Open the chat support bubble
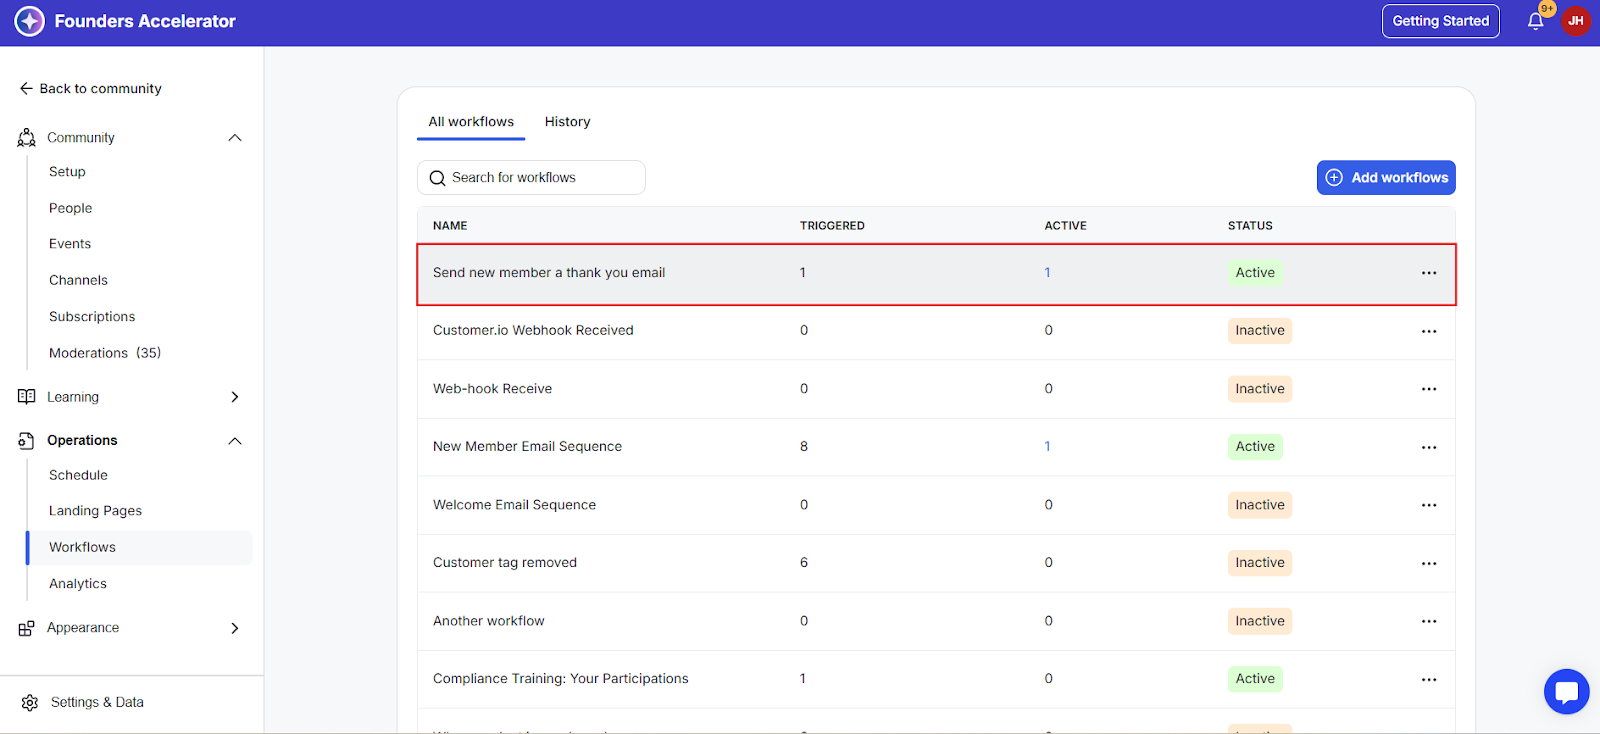Image resolution: width=1600 pixels, height=734 pixels. (1566, 691)
